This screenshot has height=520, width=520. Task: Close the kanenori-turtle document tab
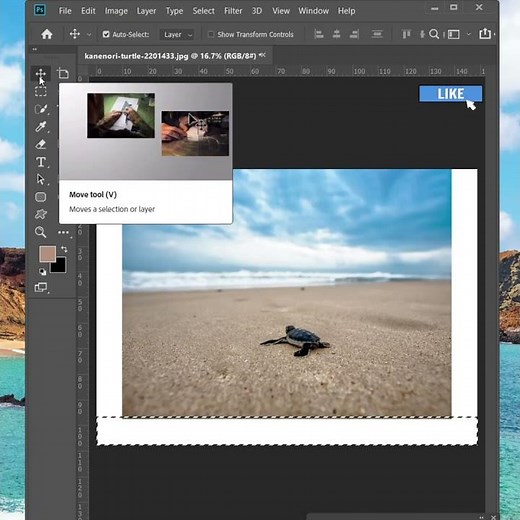(x=262, y=55)
